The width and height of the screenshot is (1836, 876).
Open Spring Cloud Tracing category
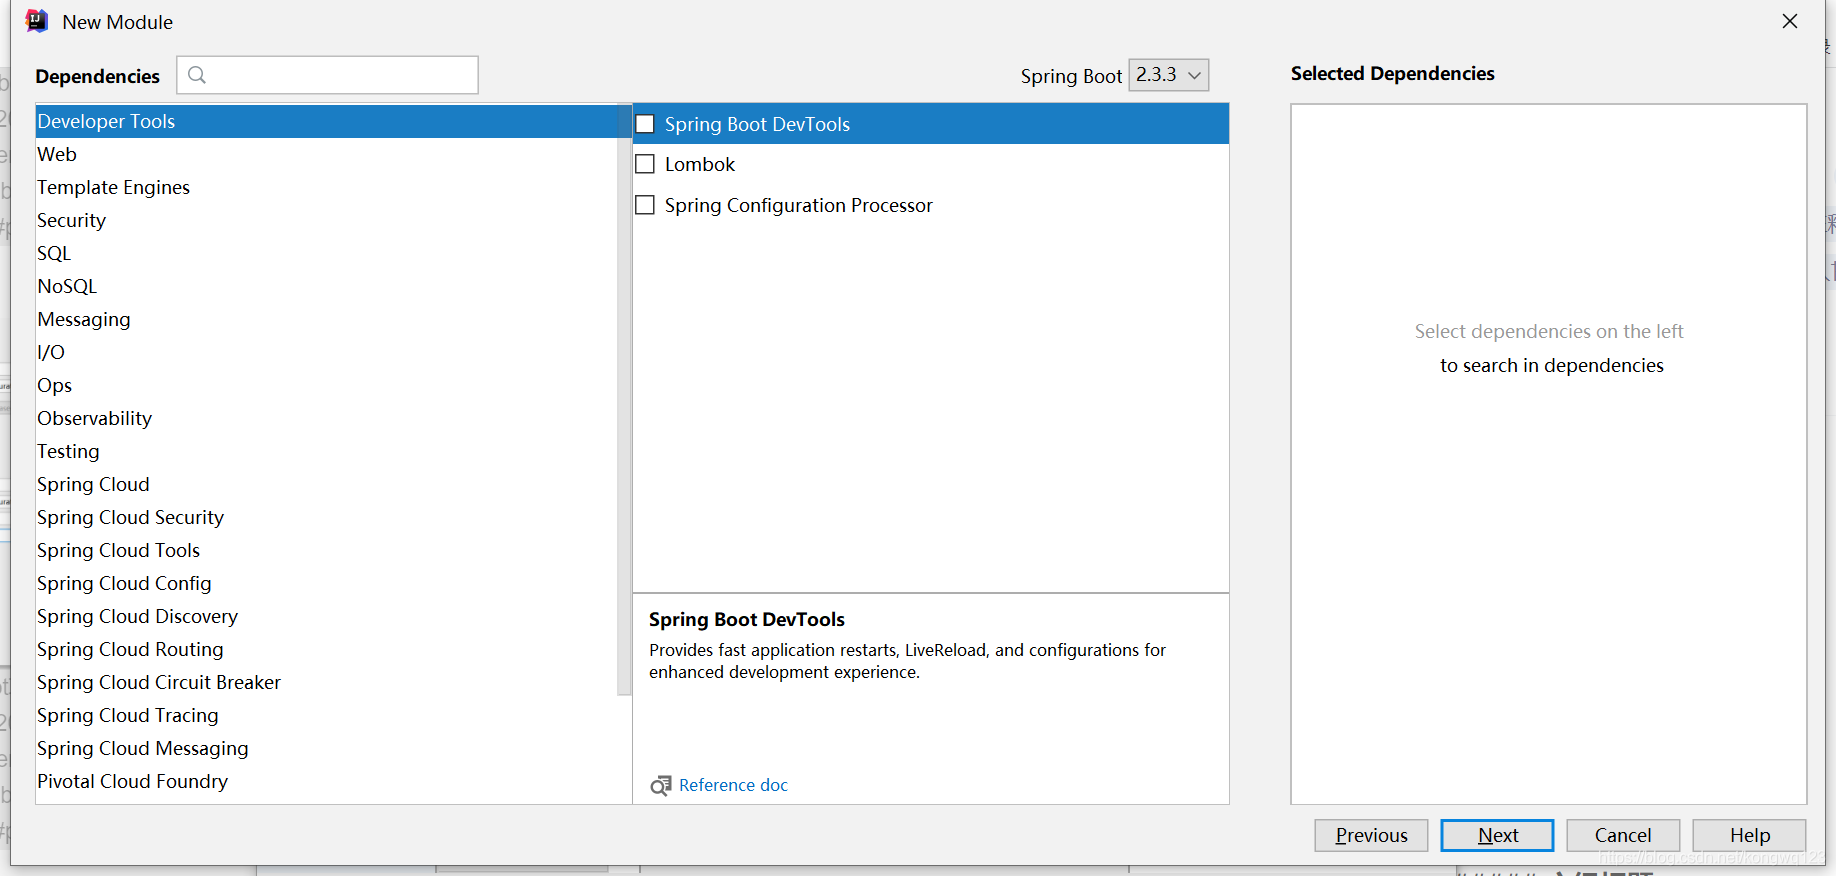point(326,715)
